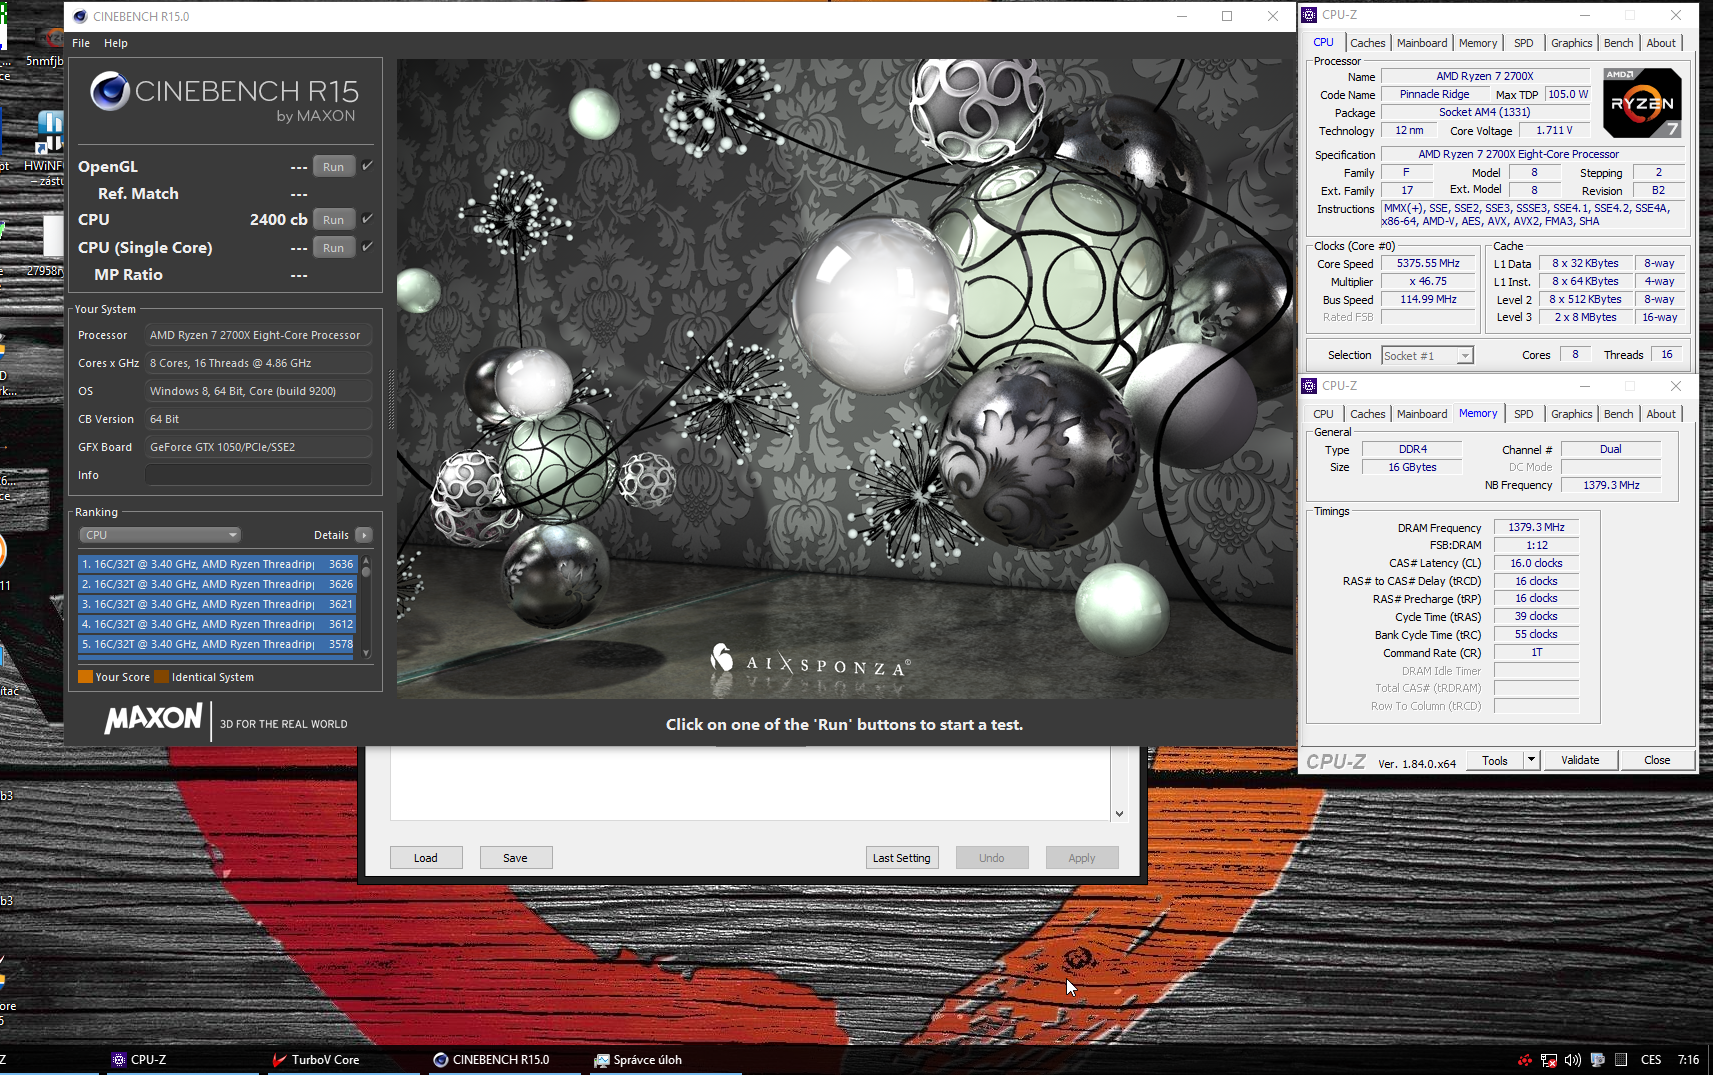
Task: Click the CES language indicator in taskbar
Action: (1651, 1060)
